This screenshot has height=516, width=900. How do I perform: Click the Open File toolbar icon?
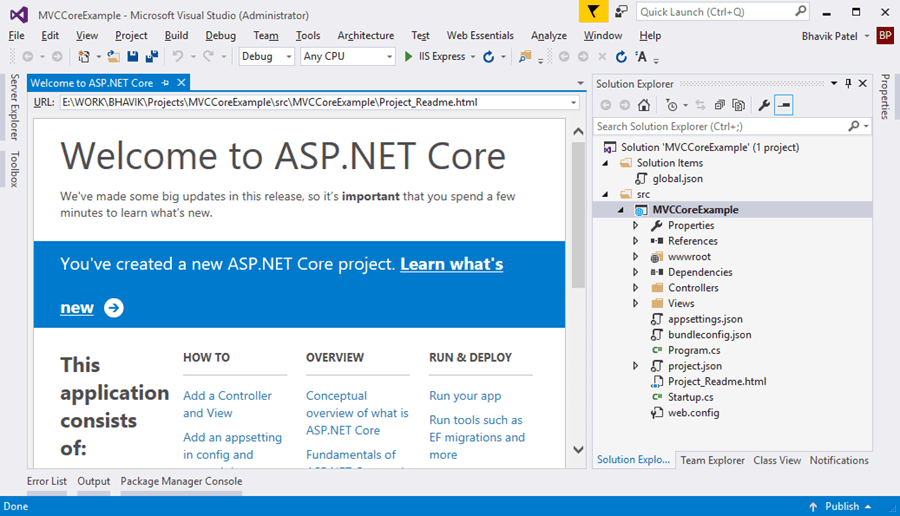114,56
